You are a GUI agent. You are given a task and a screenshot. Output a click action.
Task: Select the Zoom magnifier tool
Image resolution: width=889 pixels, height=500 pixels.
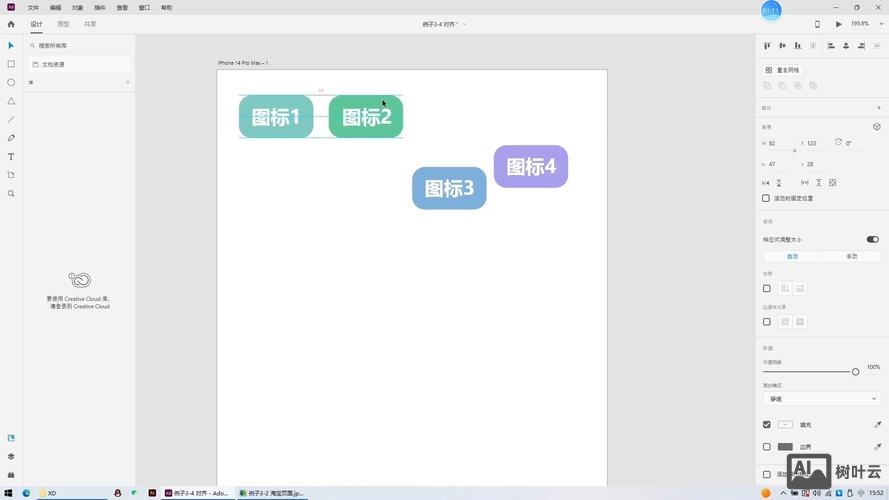click(11, 193)
